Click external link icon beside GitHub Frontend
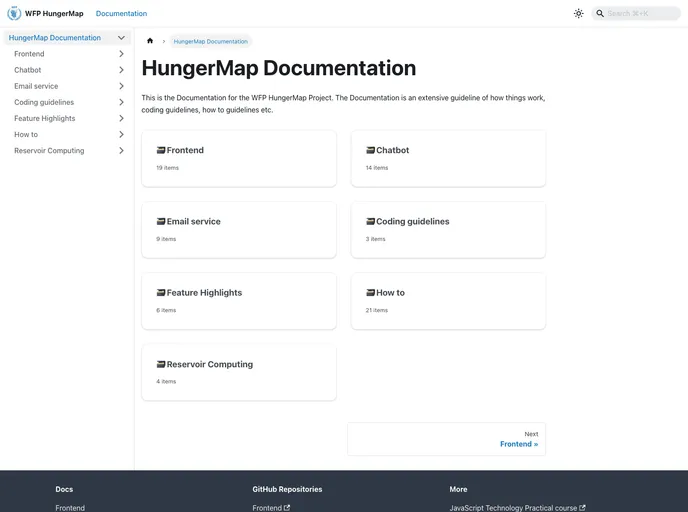688x512 pixels. 287,508
